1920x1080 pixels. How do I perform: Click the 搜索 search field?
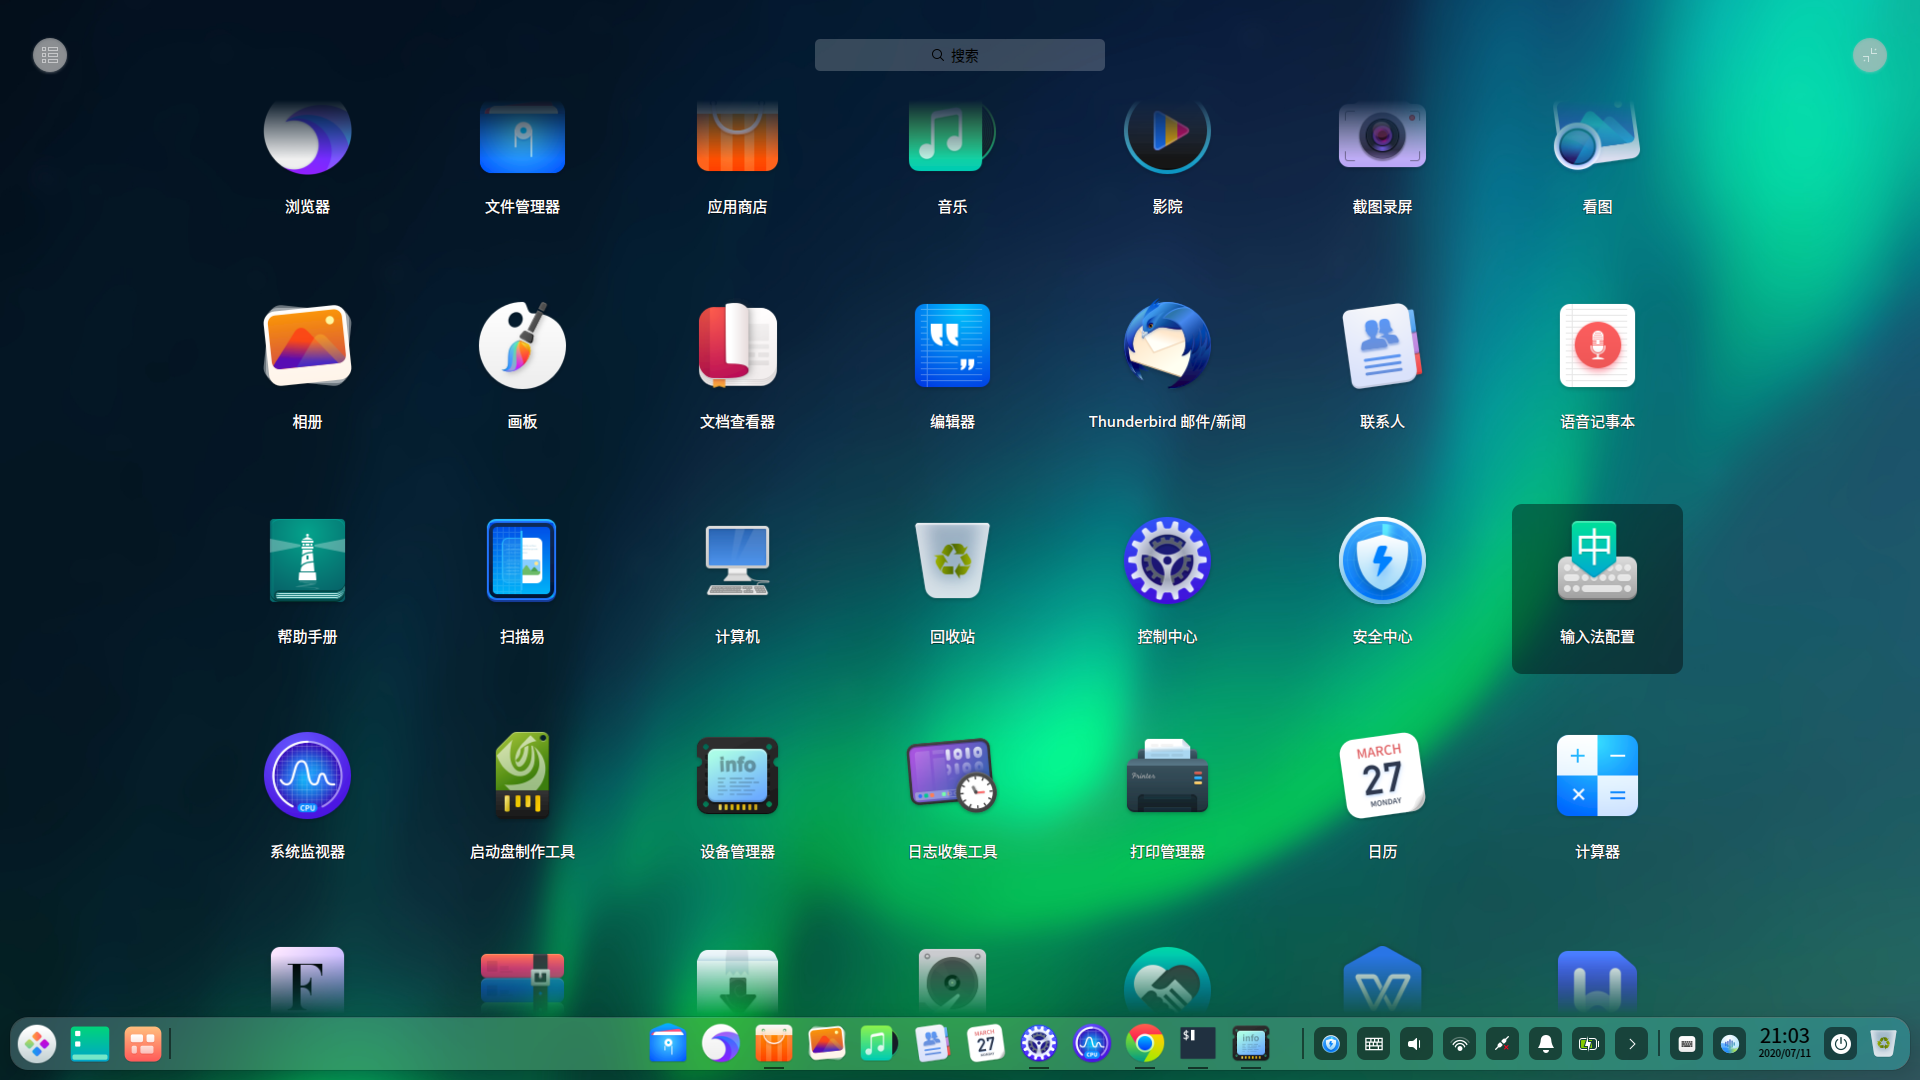(x=959, y=55)
